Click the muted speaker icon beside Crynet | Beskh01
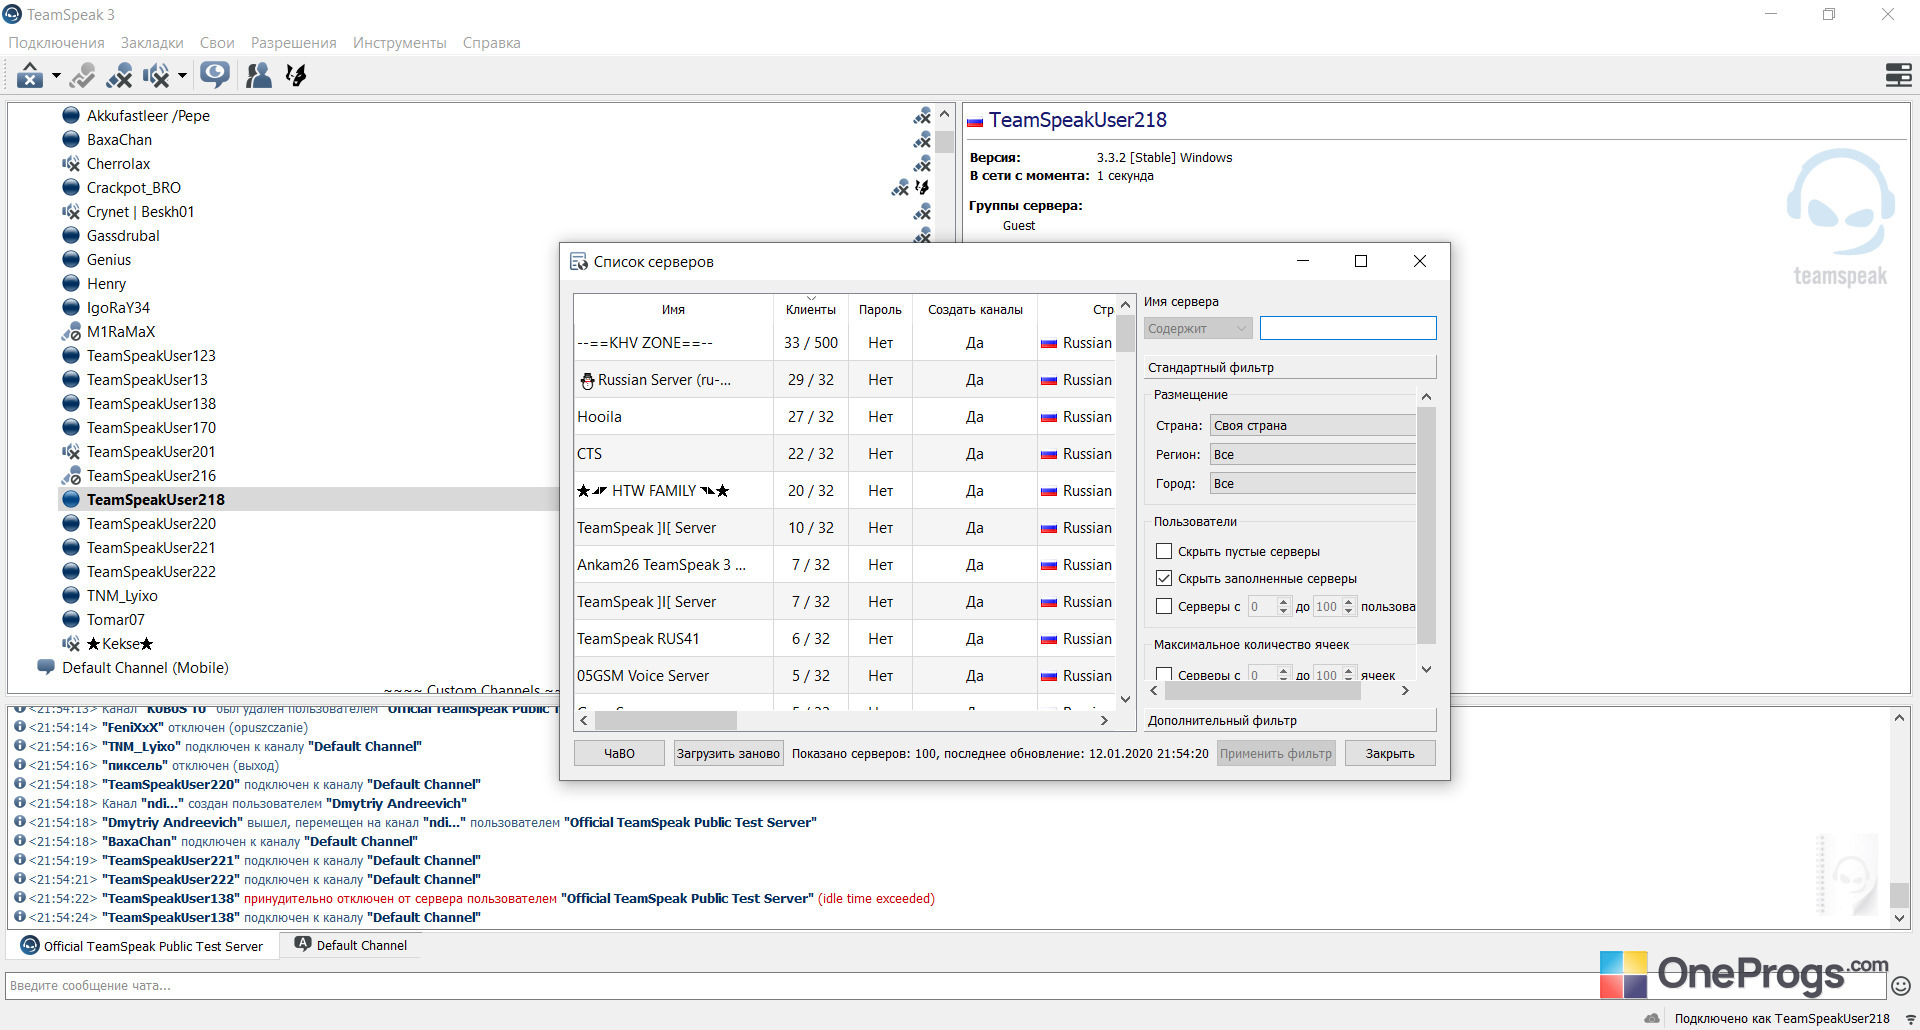1920x1030 pixels. click(x=71, y=212)
